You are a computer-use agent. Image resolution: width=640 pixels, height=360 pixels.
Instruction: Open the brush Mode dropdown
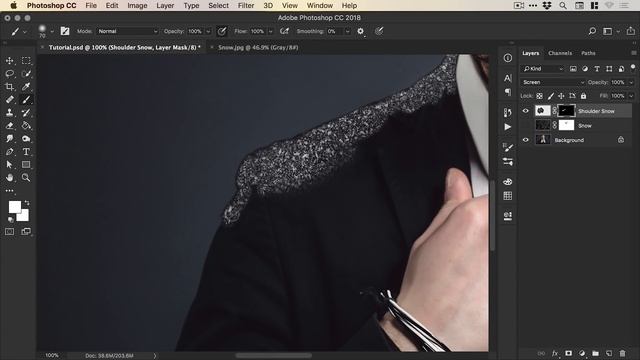click(127, 31)
